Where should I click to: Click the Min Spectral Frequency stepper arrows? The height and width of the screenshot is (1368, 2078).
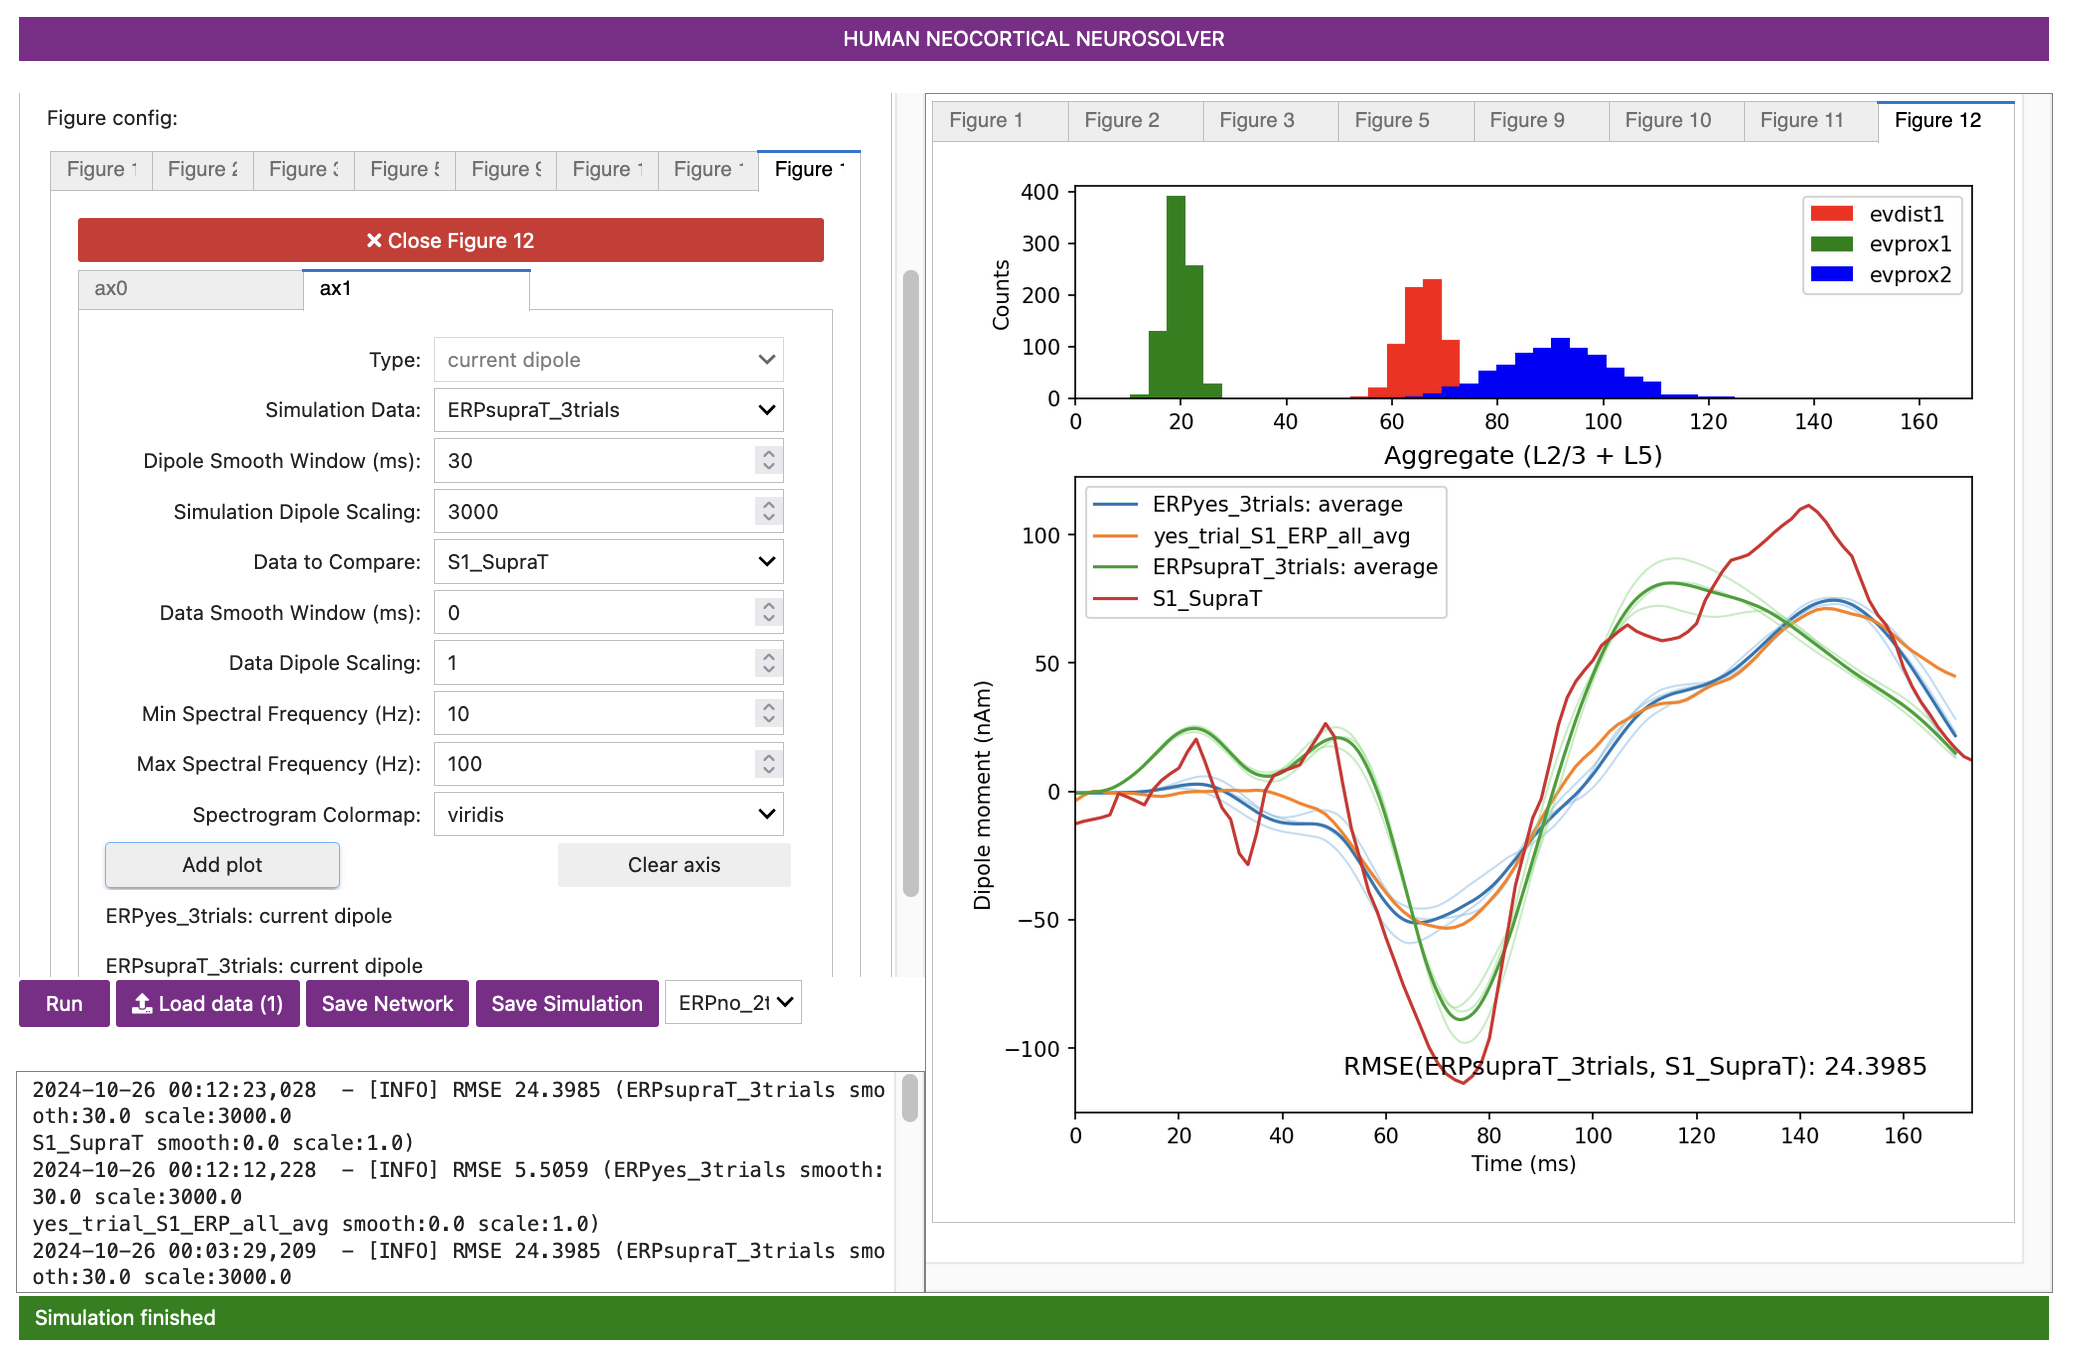click(768, 713)
